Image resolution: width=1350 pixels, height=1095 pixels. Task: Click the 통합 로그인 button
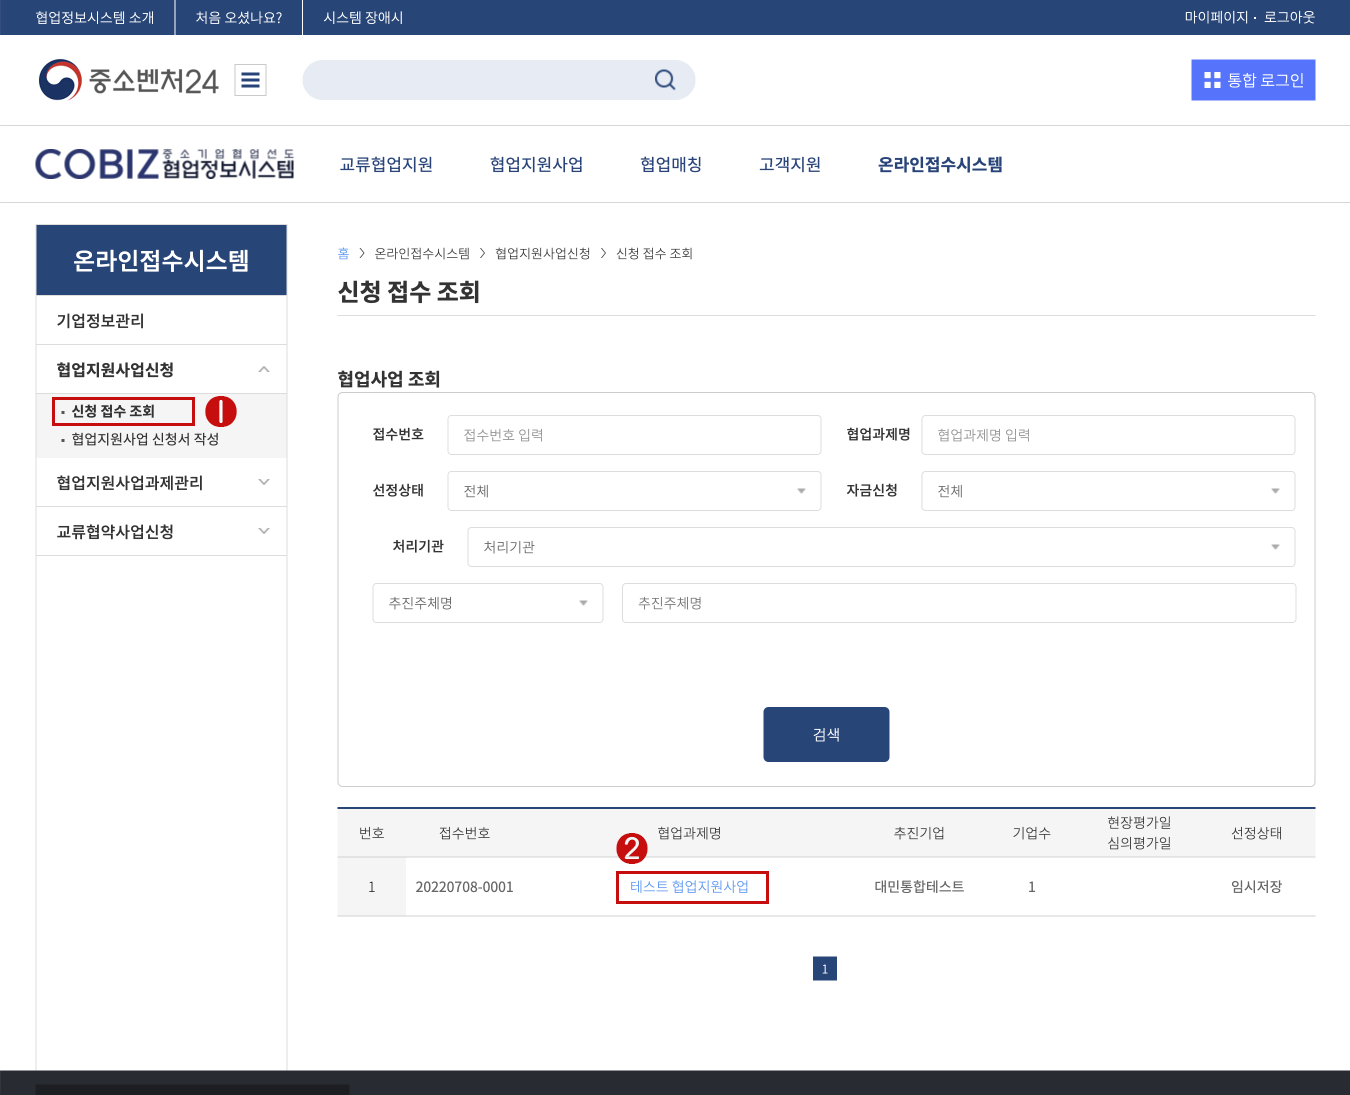click(1253, 80)
